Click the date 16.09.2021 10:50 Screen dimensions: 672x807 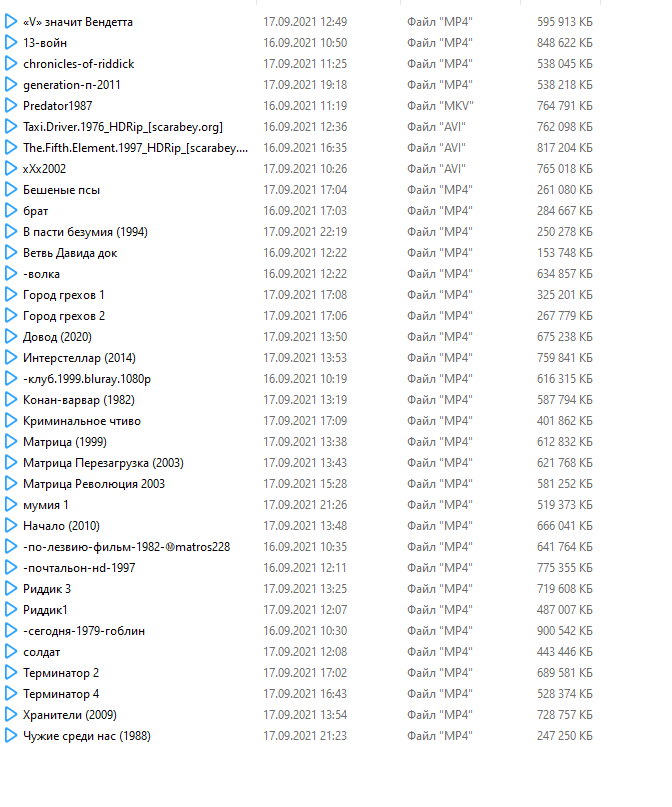[x=305, y=43]
